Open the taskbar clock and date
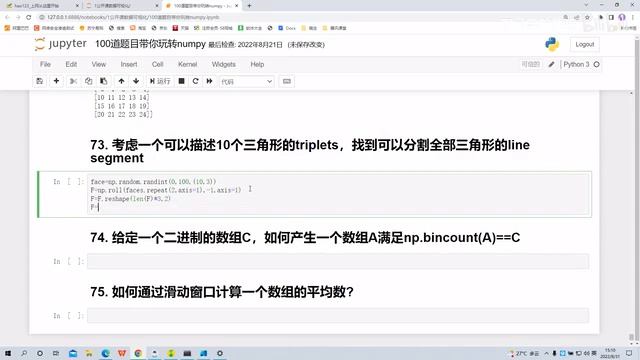The image size is (640, 360). (x=610, y=353)
